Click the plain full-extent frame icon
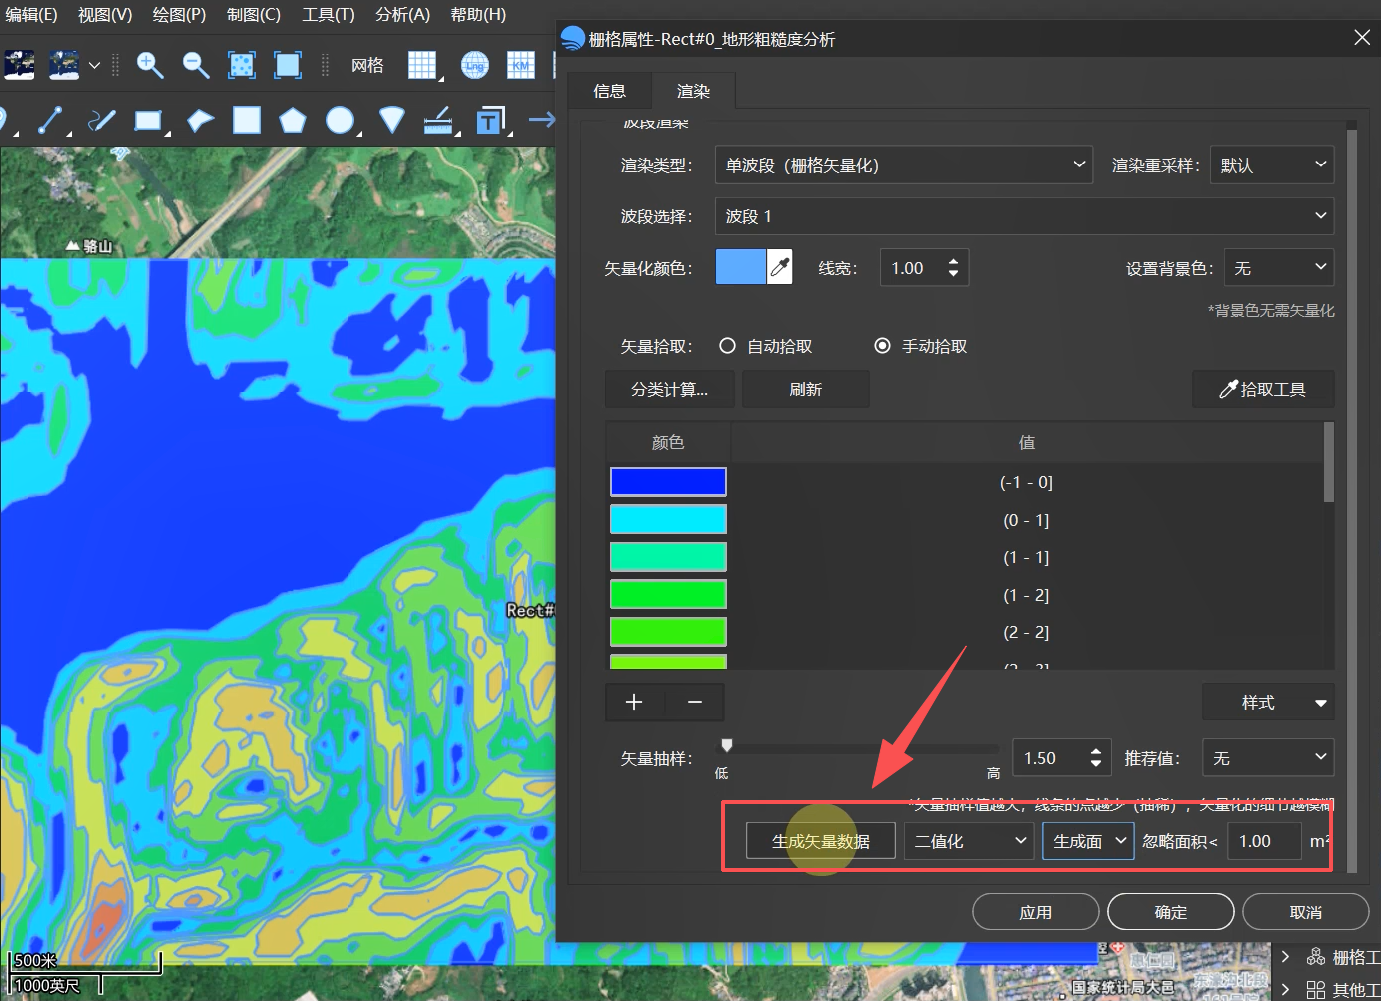 (288, 65)
